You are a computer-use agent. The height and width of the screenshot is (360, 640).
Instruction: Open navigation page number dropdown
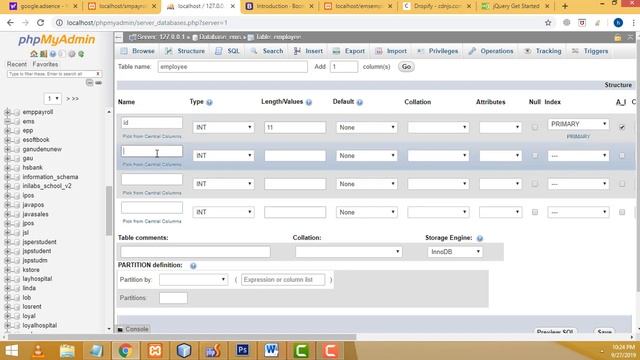(x=52, y=98)
